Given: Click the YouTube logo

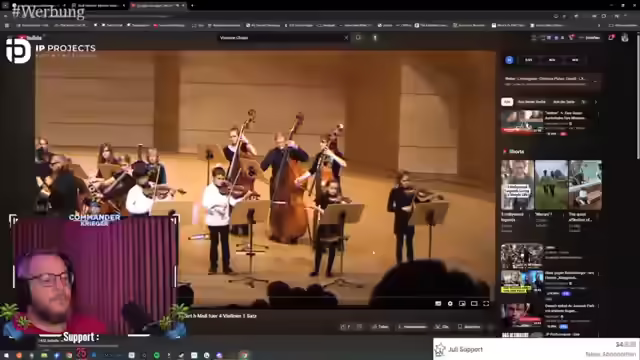Looking at the screenshot, I should (31, 38).
